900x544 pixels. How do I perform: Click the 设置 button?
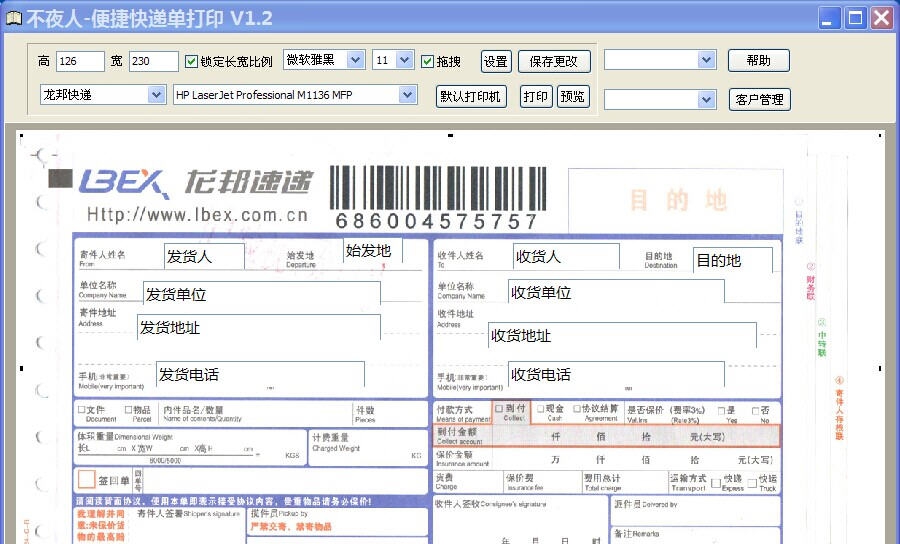pyautogui.click(x=496, y=61)
